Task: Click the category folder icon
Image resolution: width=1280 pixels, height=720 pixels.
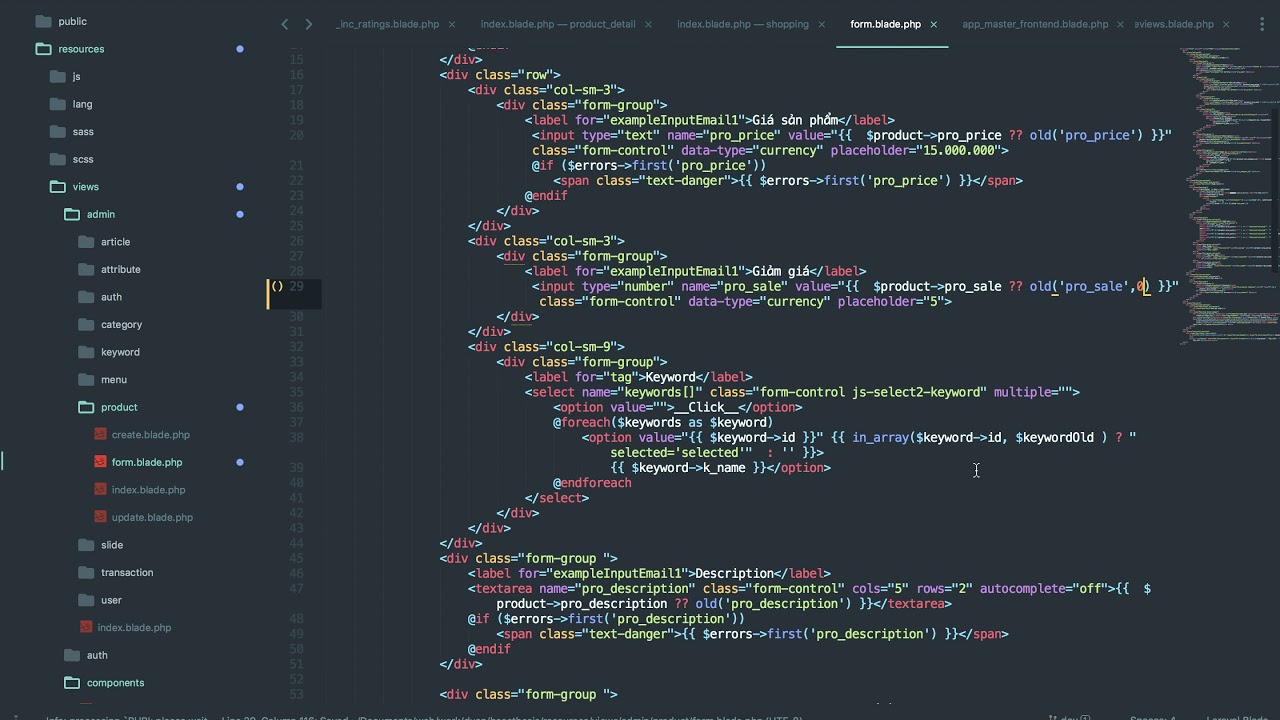Action: (x=86, y=324)
